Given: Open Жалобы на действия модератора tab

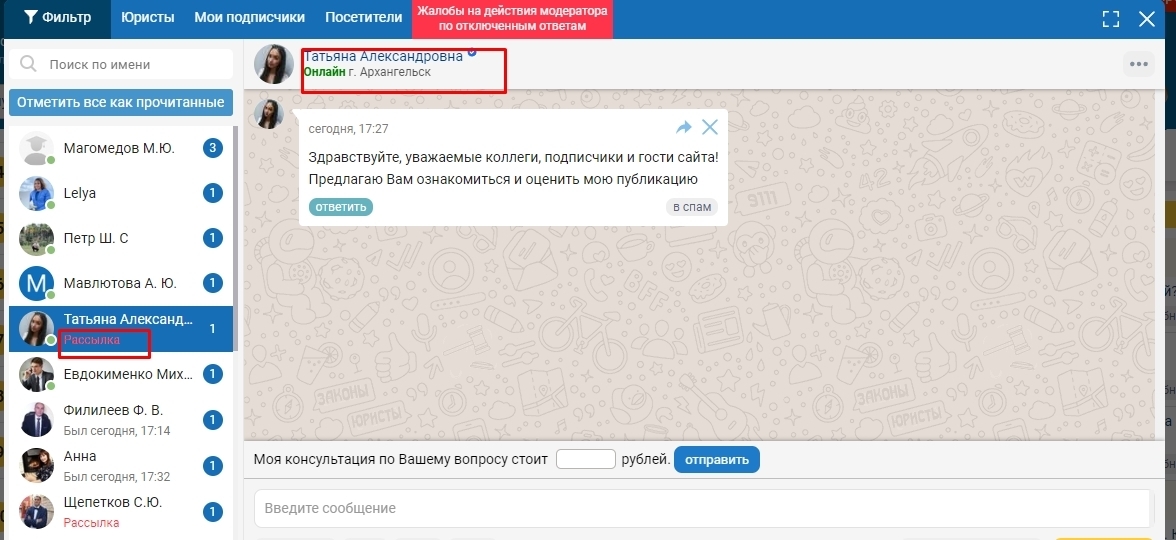Looking at the screenshot, I should tap(512, 19).
